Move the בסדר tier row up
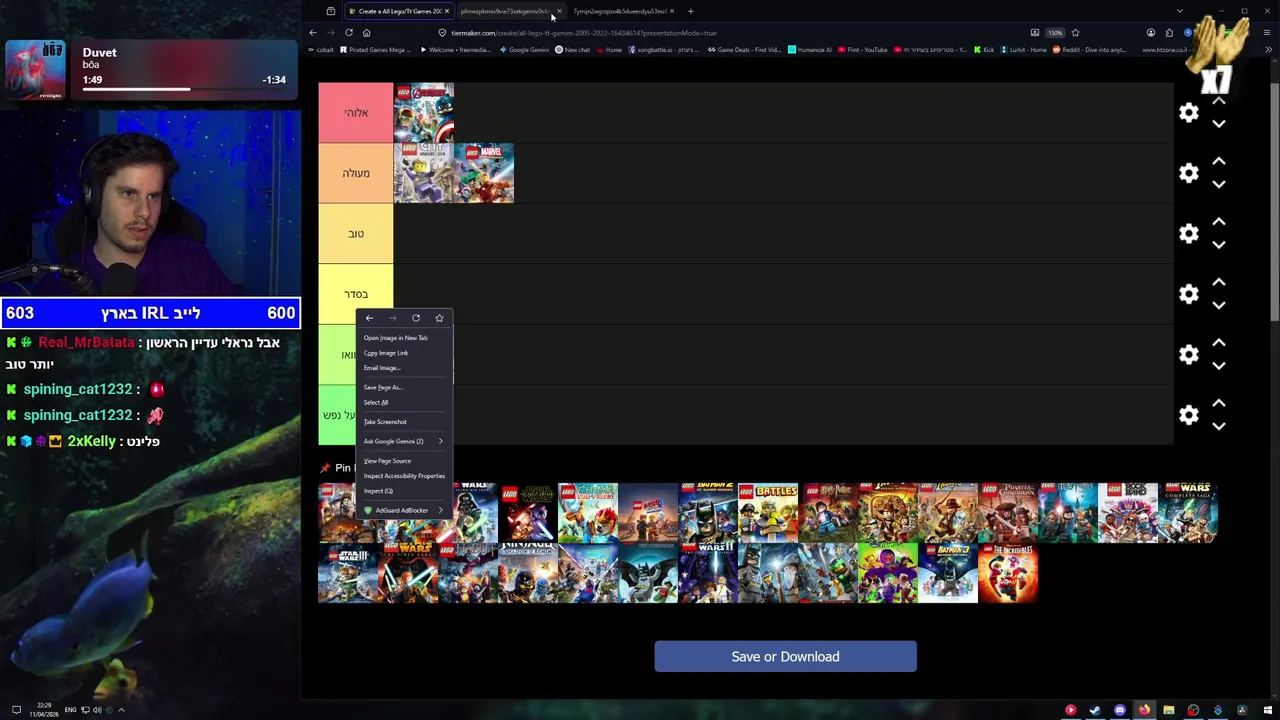This screenshot has width=1280, height=720. [1219, 282]
